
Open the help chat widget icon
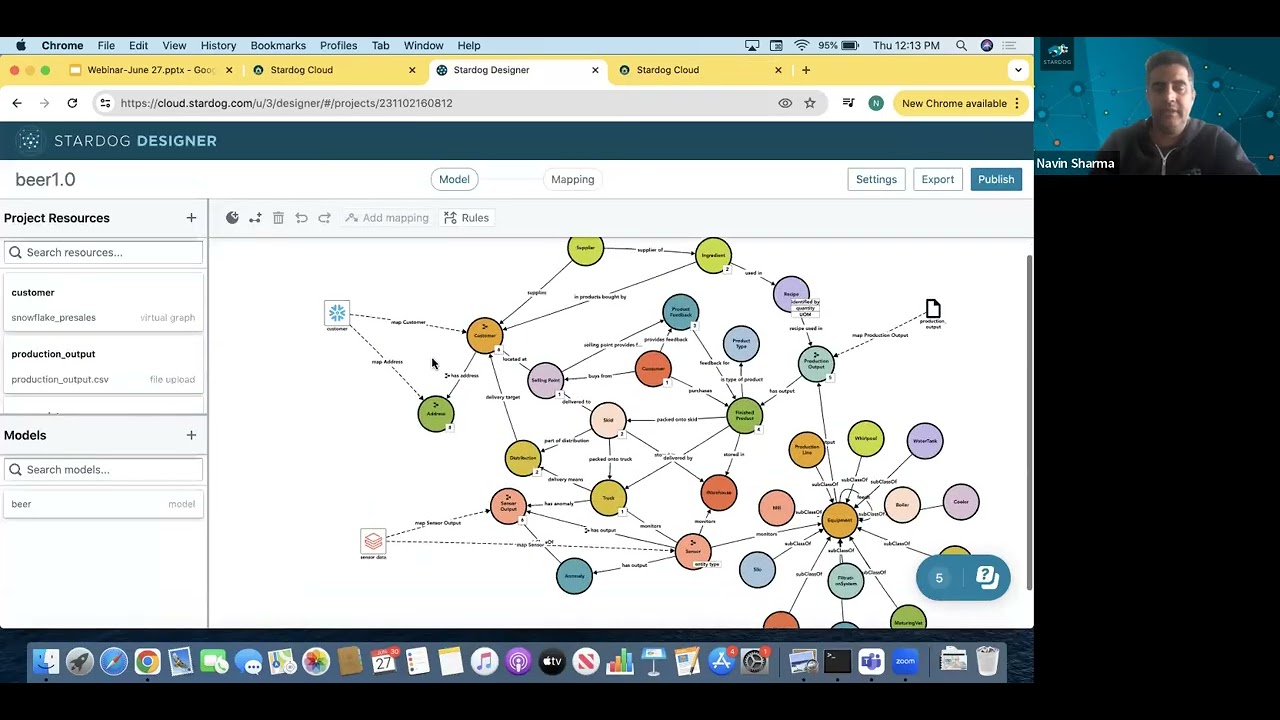[x=986, y=577]
